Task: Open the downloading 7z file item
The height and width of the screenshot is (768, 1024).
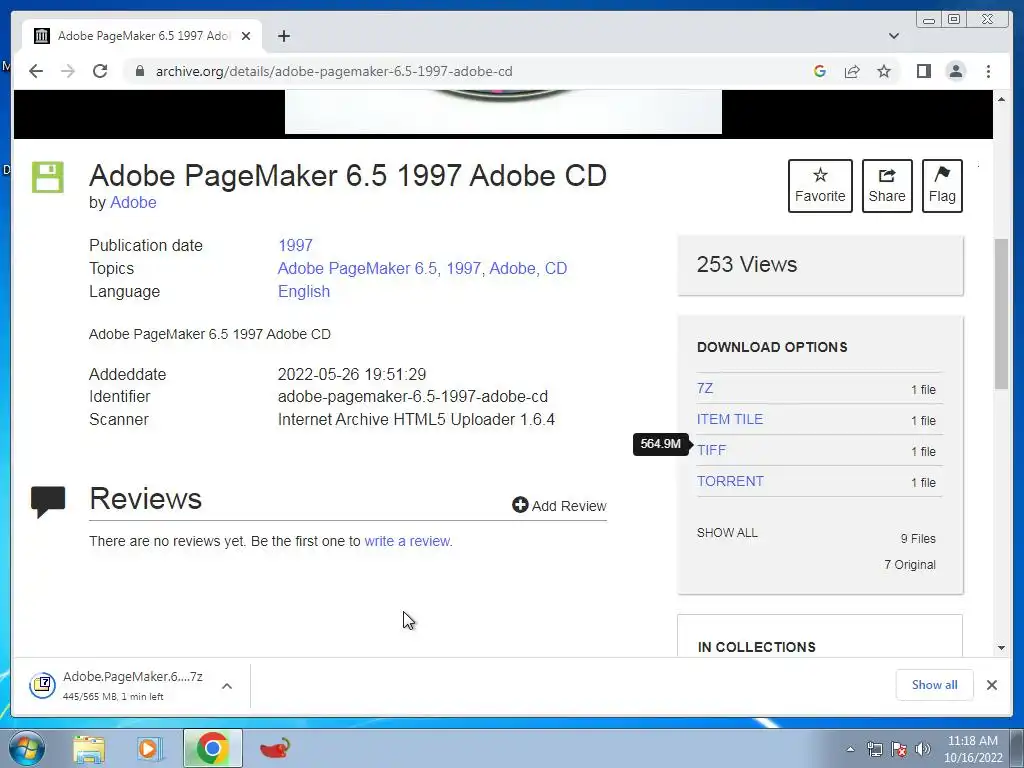Action: coord(118,686)
